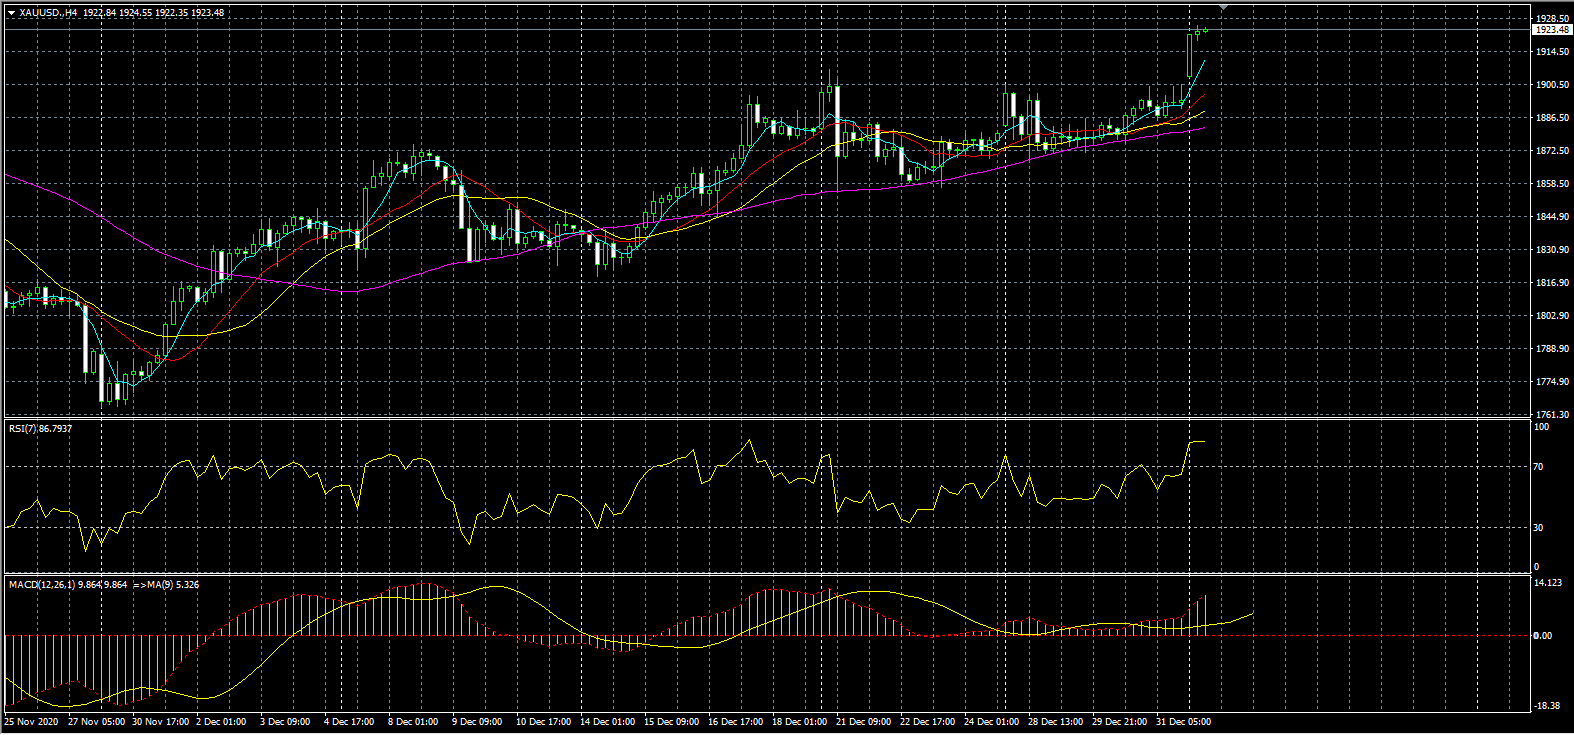Click price axis value 1802.90
1574x735 pixels.
point(1552,316)
